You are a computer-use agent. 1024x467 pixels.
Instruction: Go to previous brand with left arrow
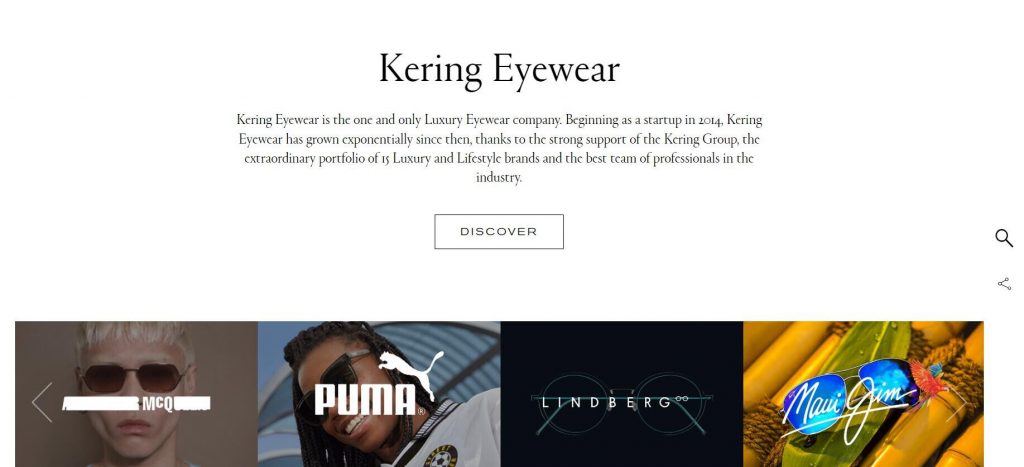pos(42,402)
